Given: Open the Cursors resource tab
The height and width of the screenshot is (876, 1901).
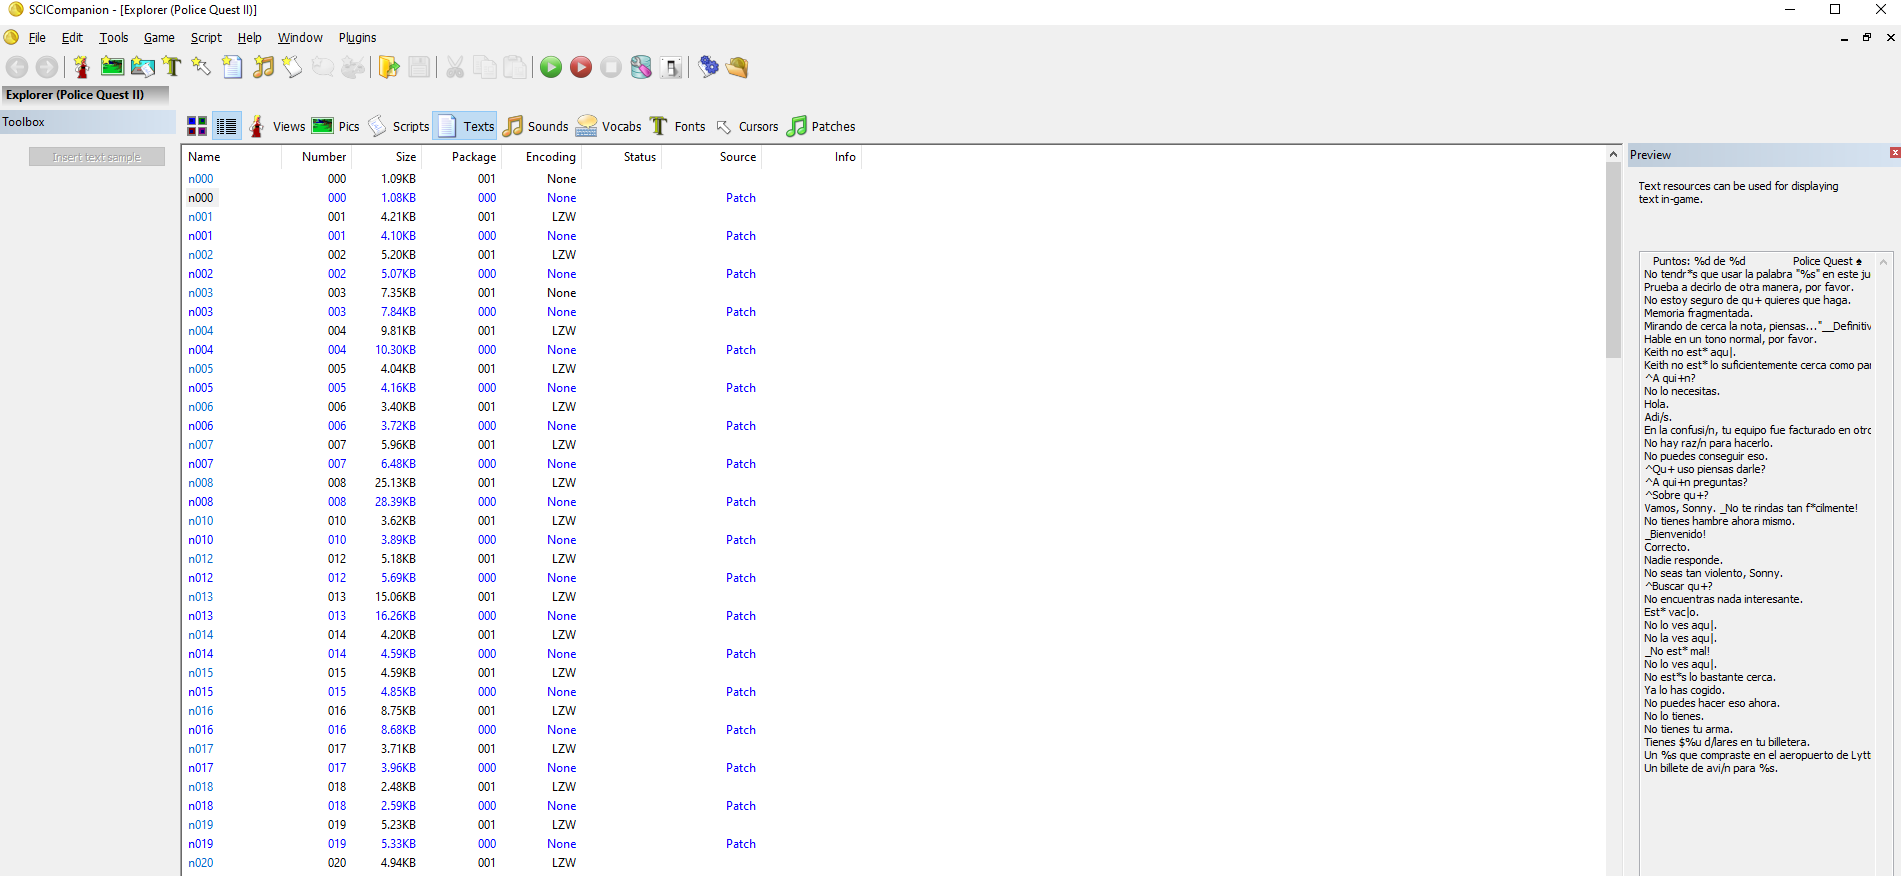Looking at the screenshot, I should pos(746,126).
